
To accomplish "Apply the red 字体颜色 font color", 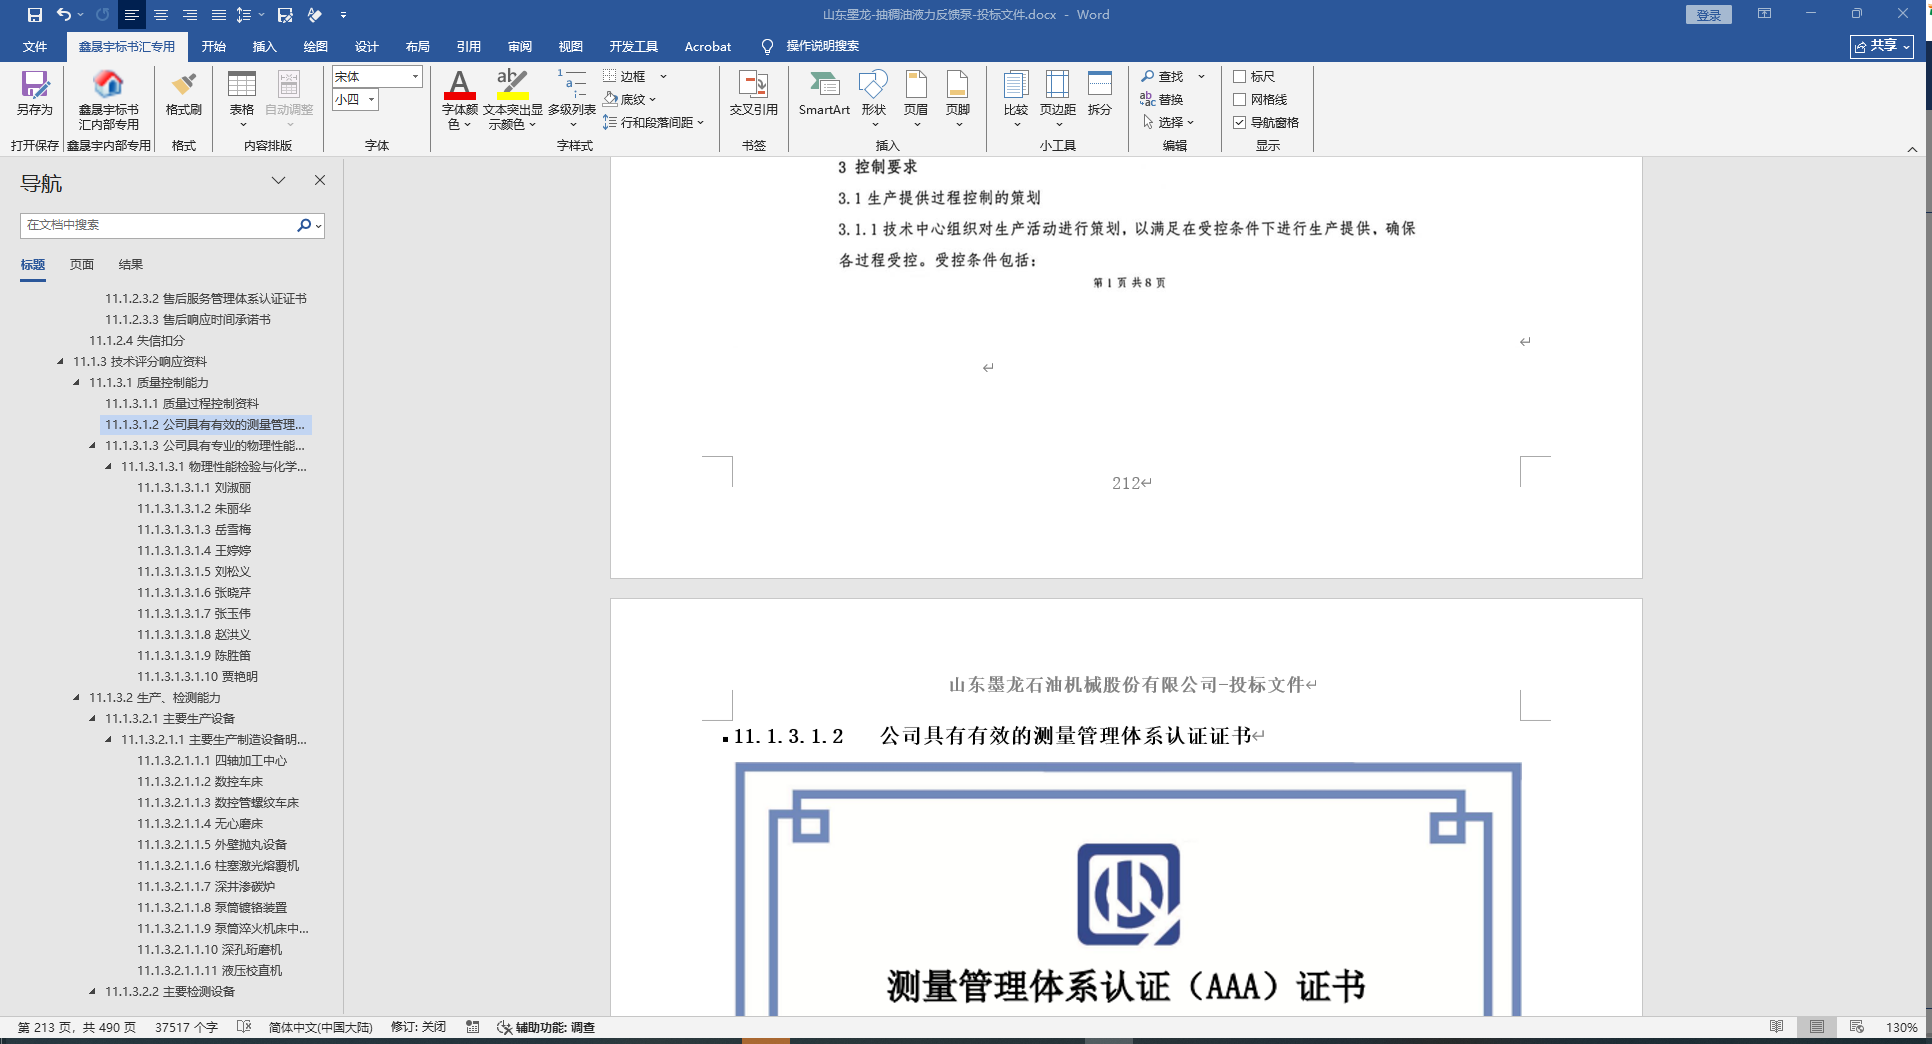I will pyautogui.click(x=459, y=86).
